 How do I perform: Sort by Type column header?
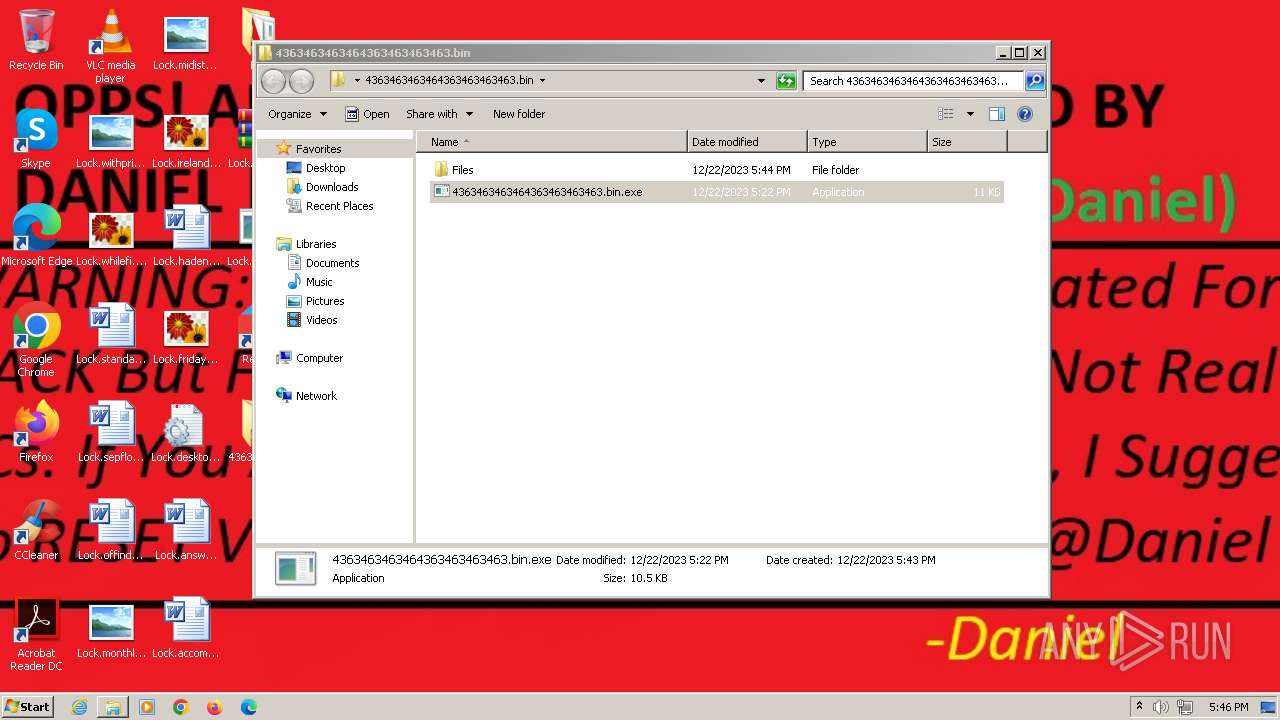pyautogui.click(x=867, y=142)
